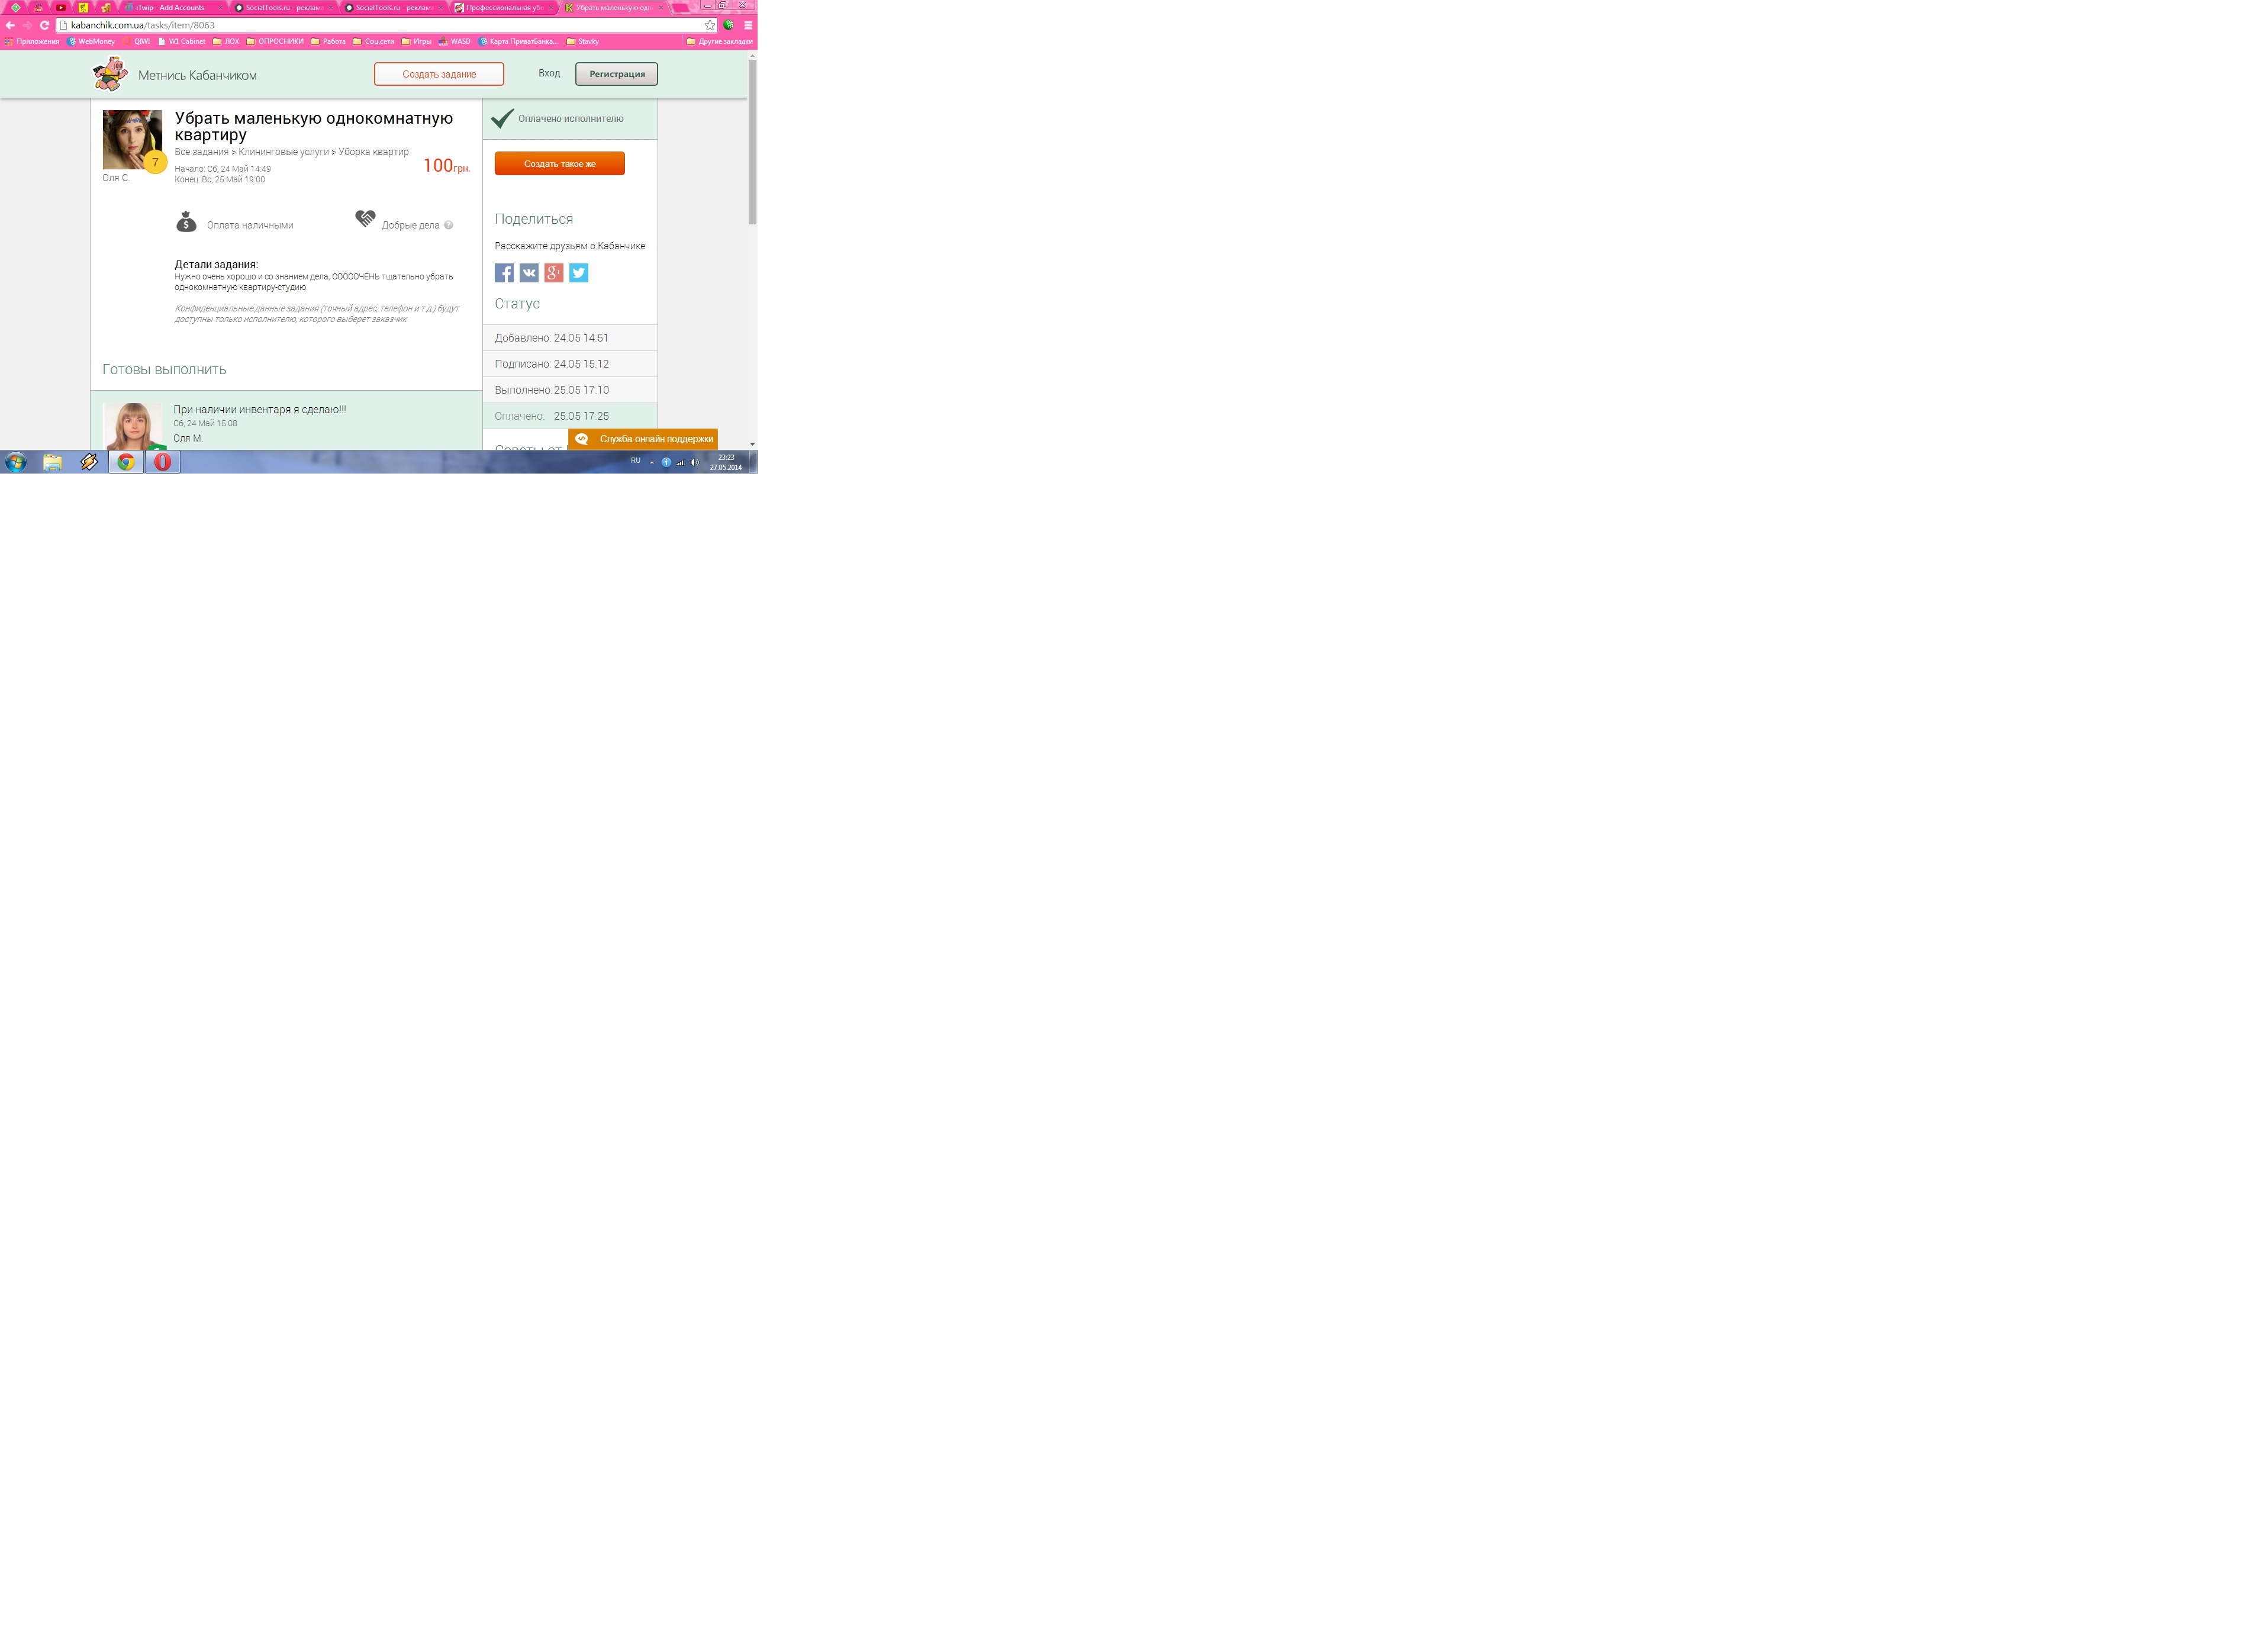The height and width of the screenshot is (1629, 2268).
Task: Click the blue info tray icon
Action: (x=666, y=462)
